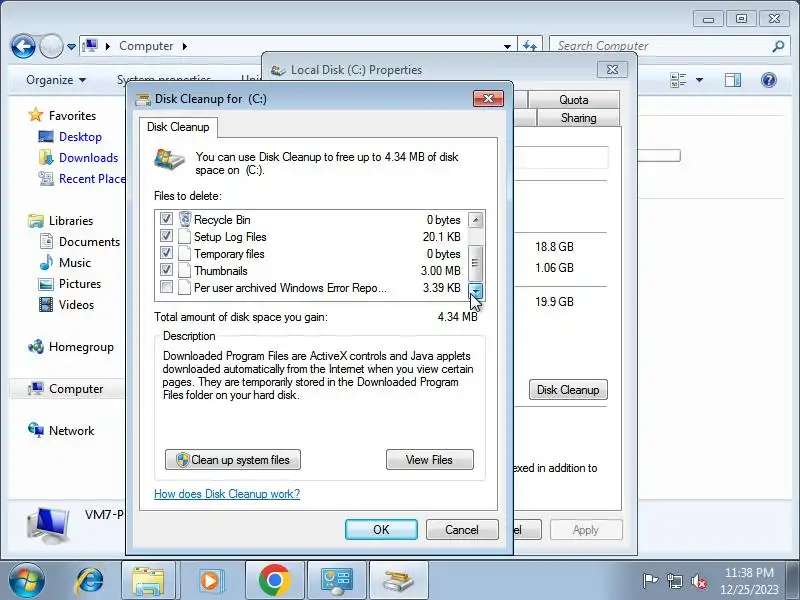The width and height of the screenshot is (800, 600).
Task: Close the Disk Cleanup for (C:) dialog
Action: coord(488,98)
